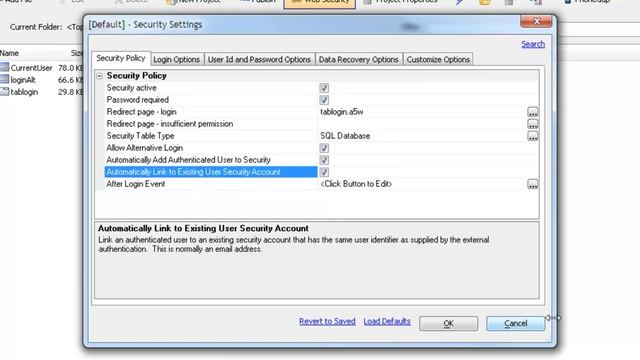This screenshot has width=640, height=360.
Task: Select the Password required row label
Action: [138, 100]
